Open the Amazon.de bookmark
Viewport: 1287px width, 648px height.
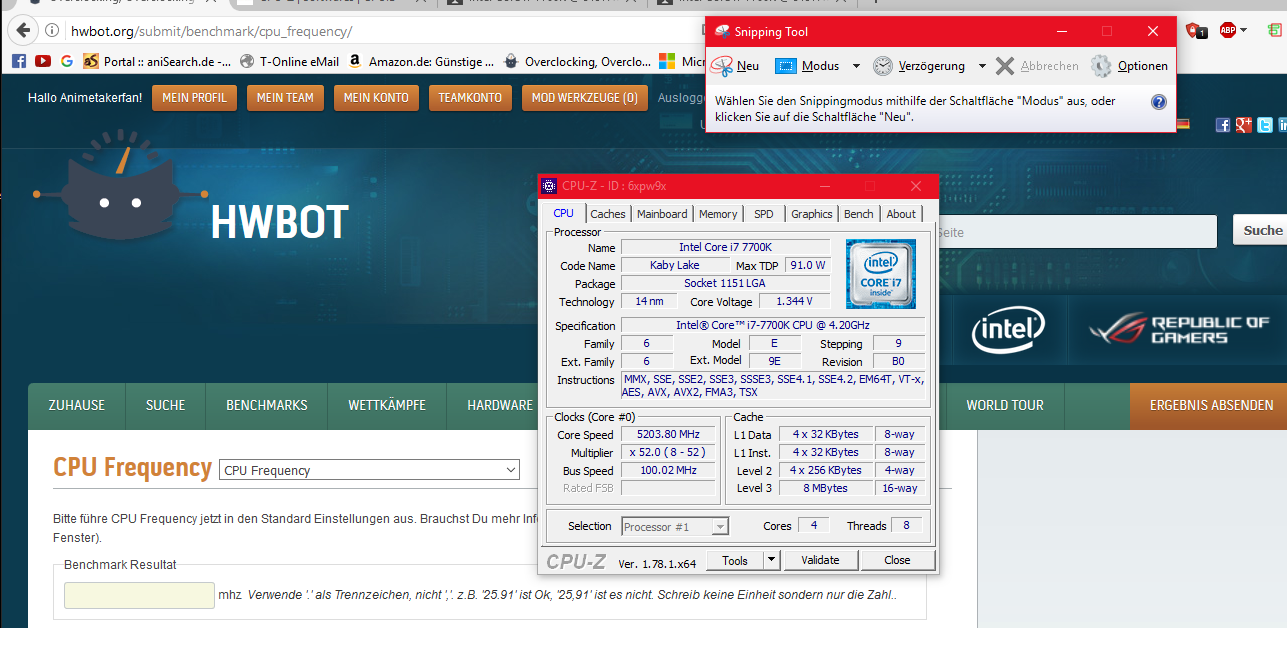click(421, 61)
